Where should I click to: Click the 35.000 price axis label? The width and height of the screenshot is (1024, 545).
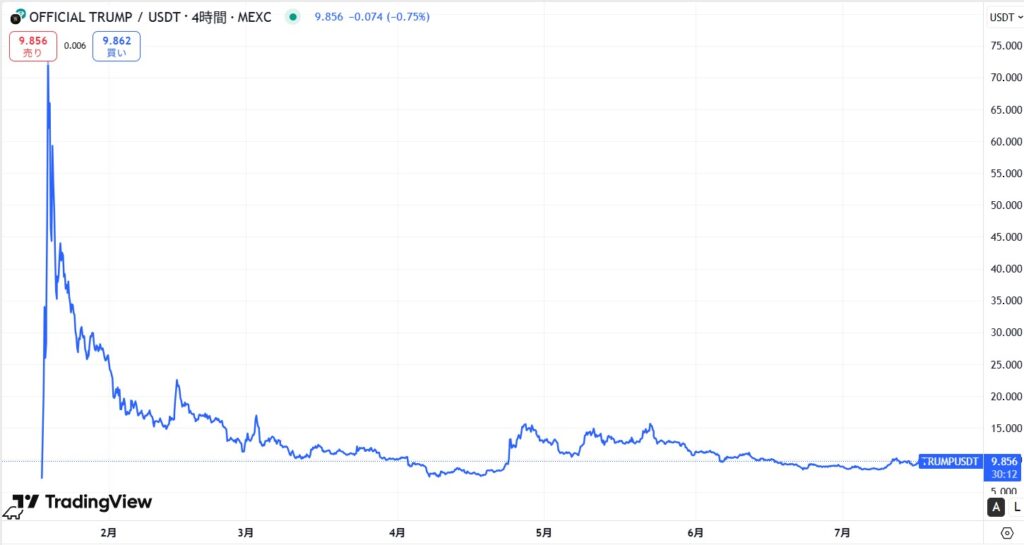coord(1006,301)
